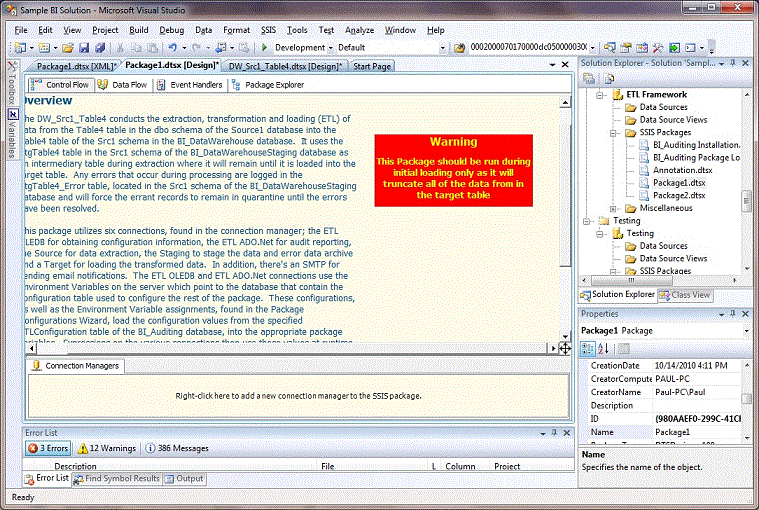Open the Default platform dropdown

click(442, 48)
